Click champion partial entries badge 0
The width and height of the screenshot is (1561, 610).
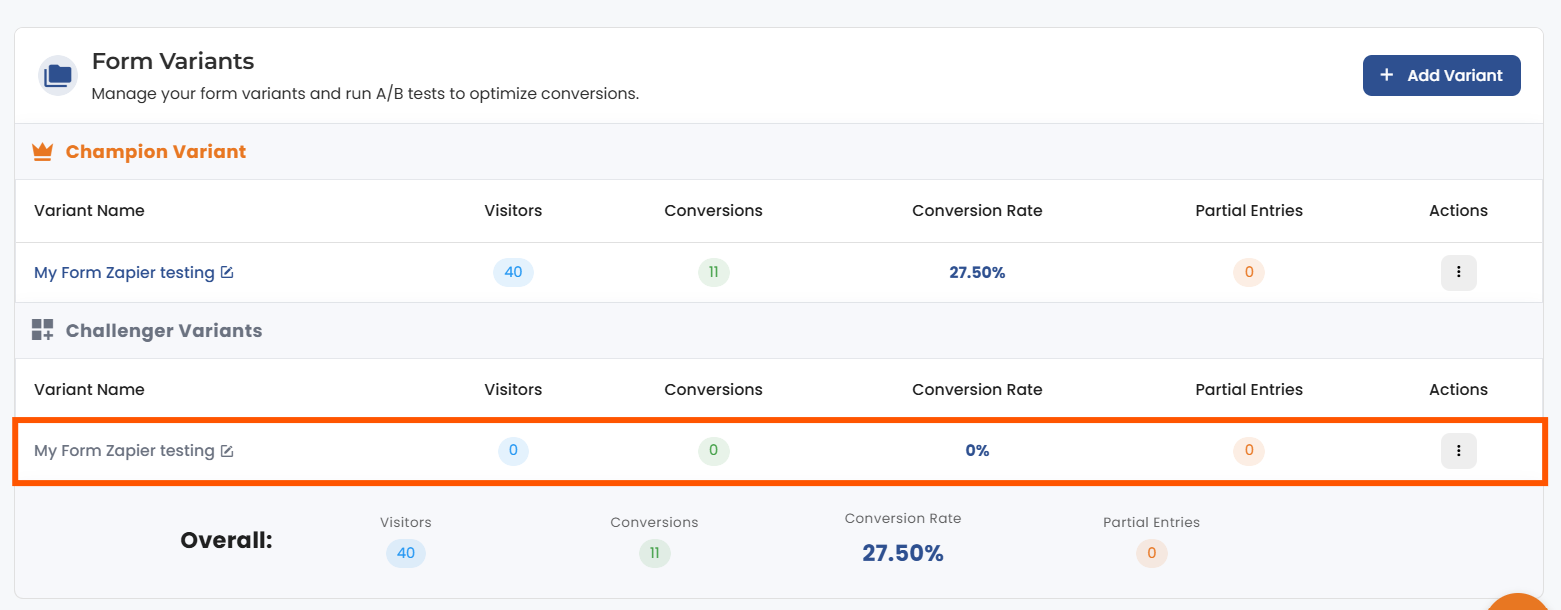[1248, 272]
